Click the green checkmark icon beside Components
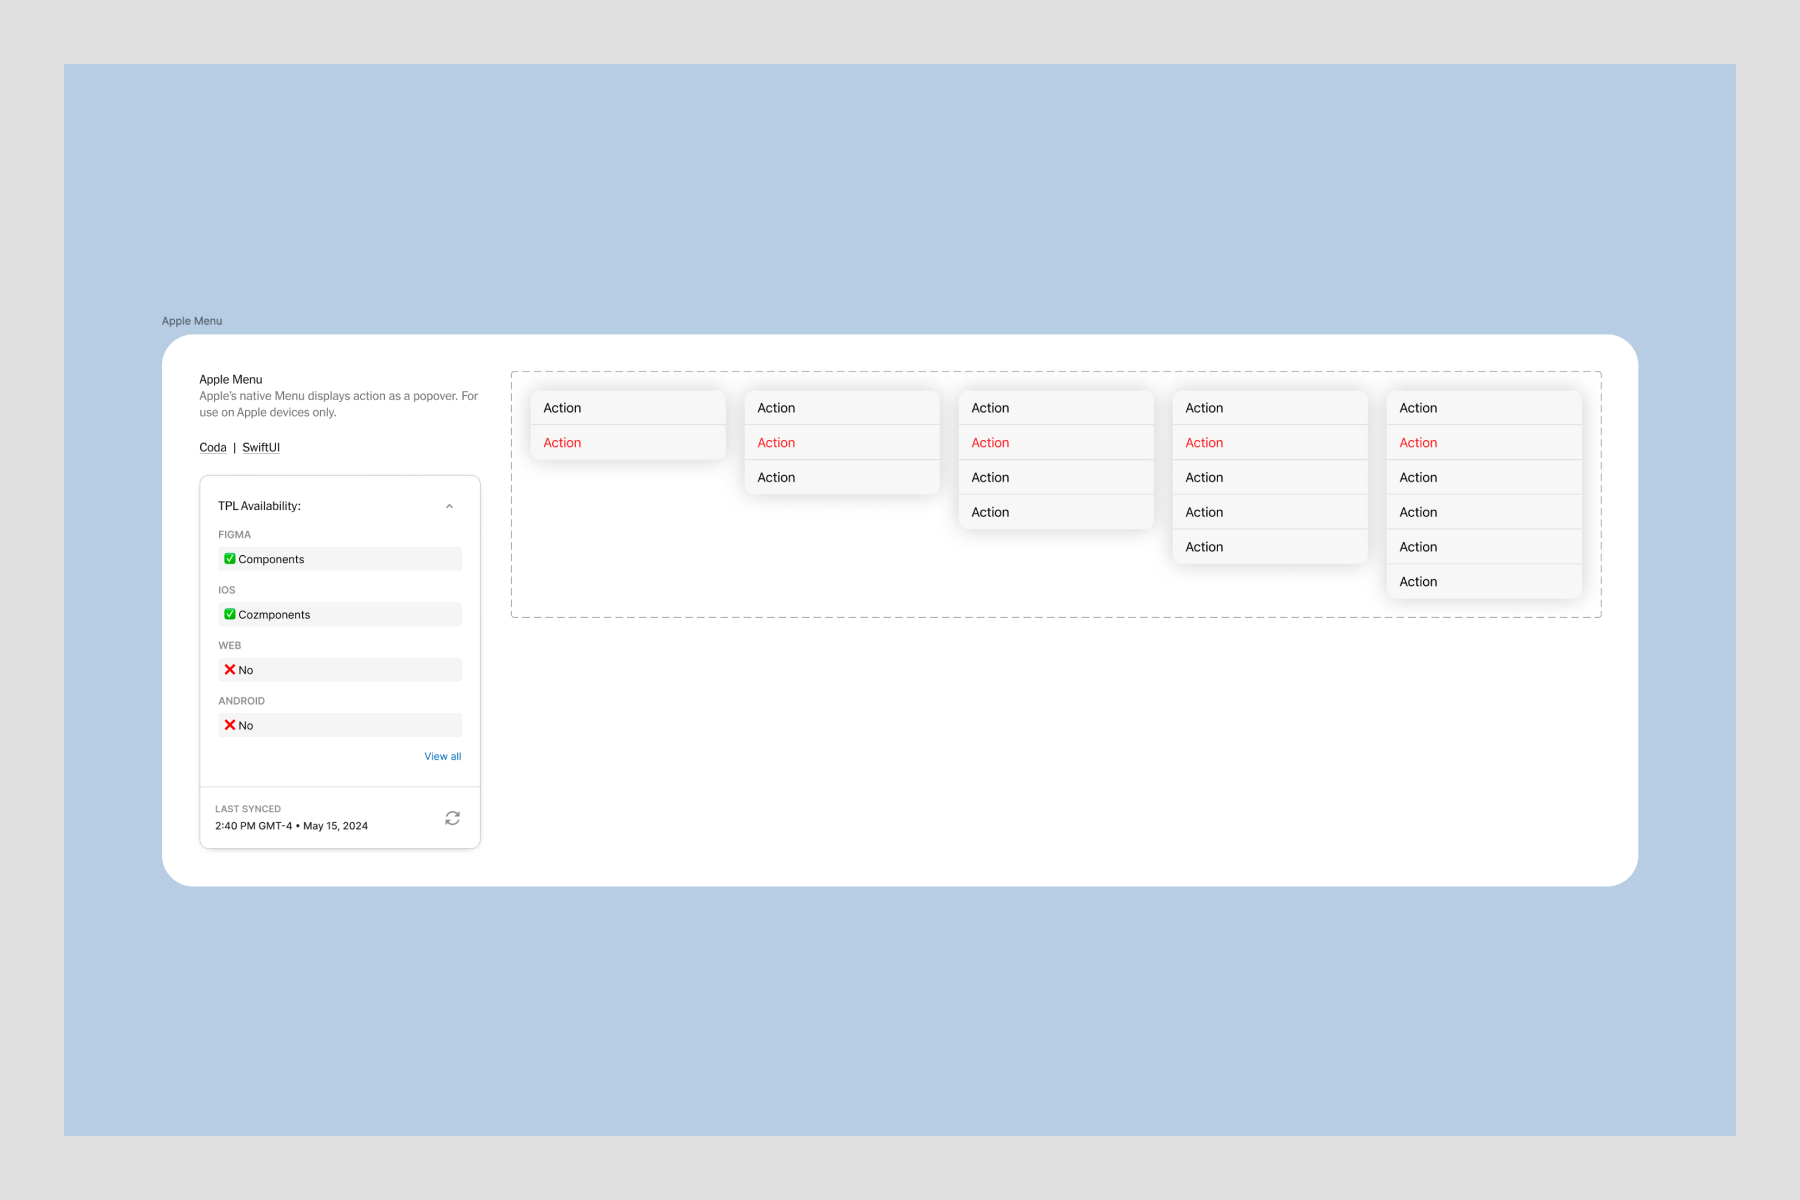 point(229,559)
